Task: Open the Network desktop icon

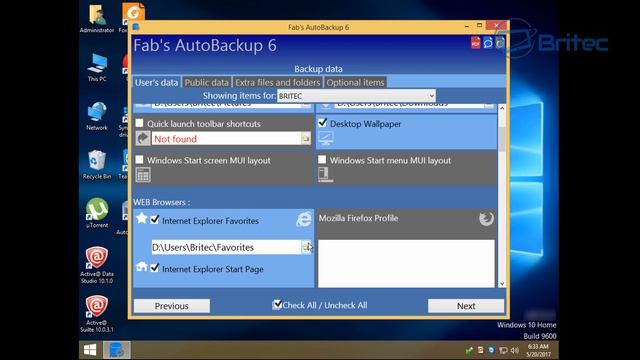Action: pyautogui.click(x=97, y=116)
